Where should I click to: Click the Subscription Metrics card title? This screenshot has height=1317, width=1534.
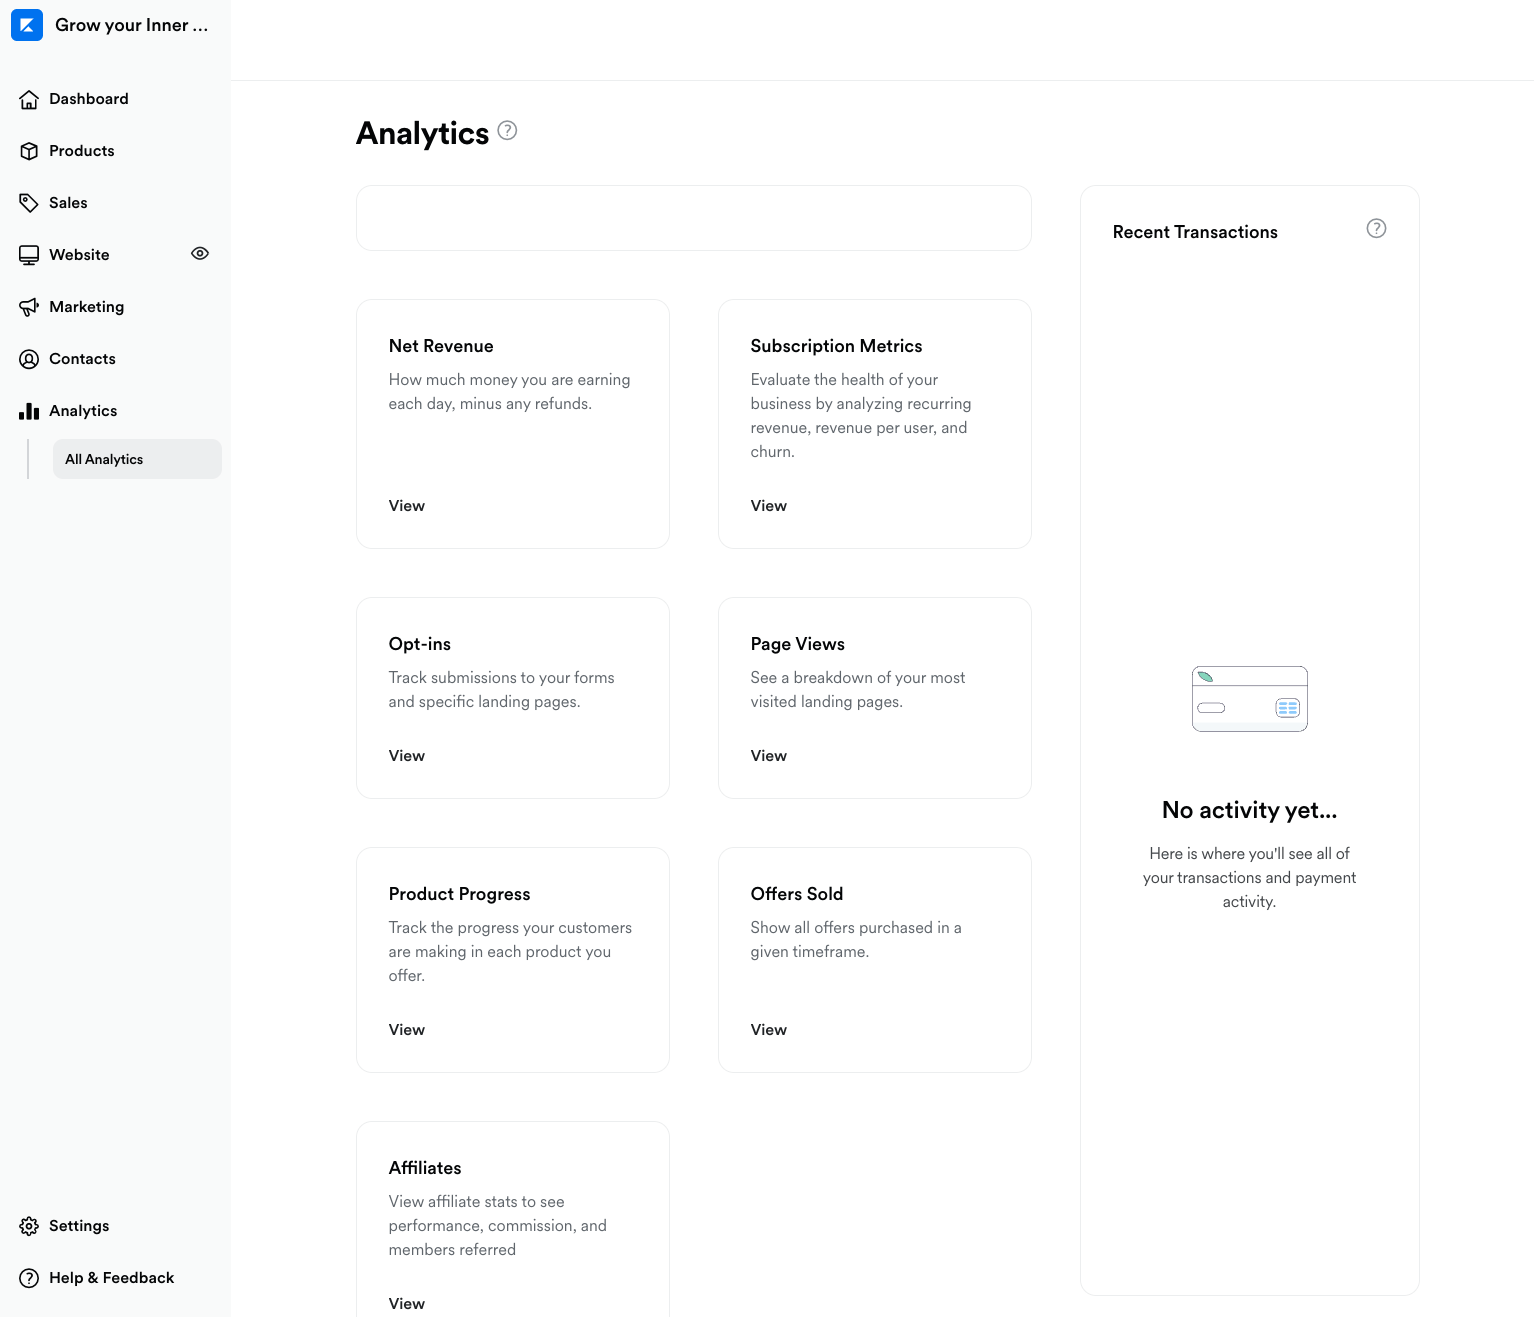[837, 346]
